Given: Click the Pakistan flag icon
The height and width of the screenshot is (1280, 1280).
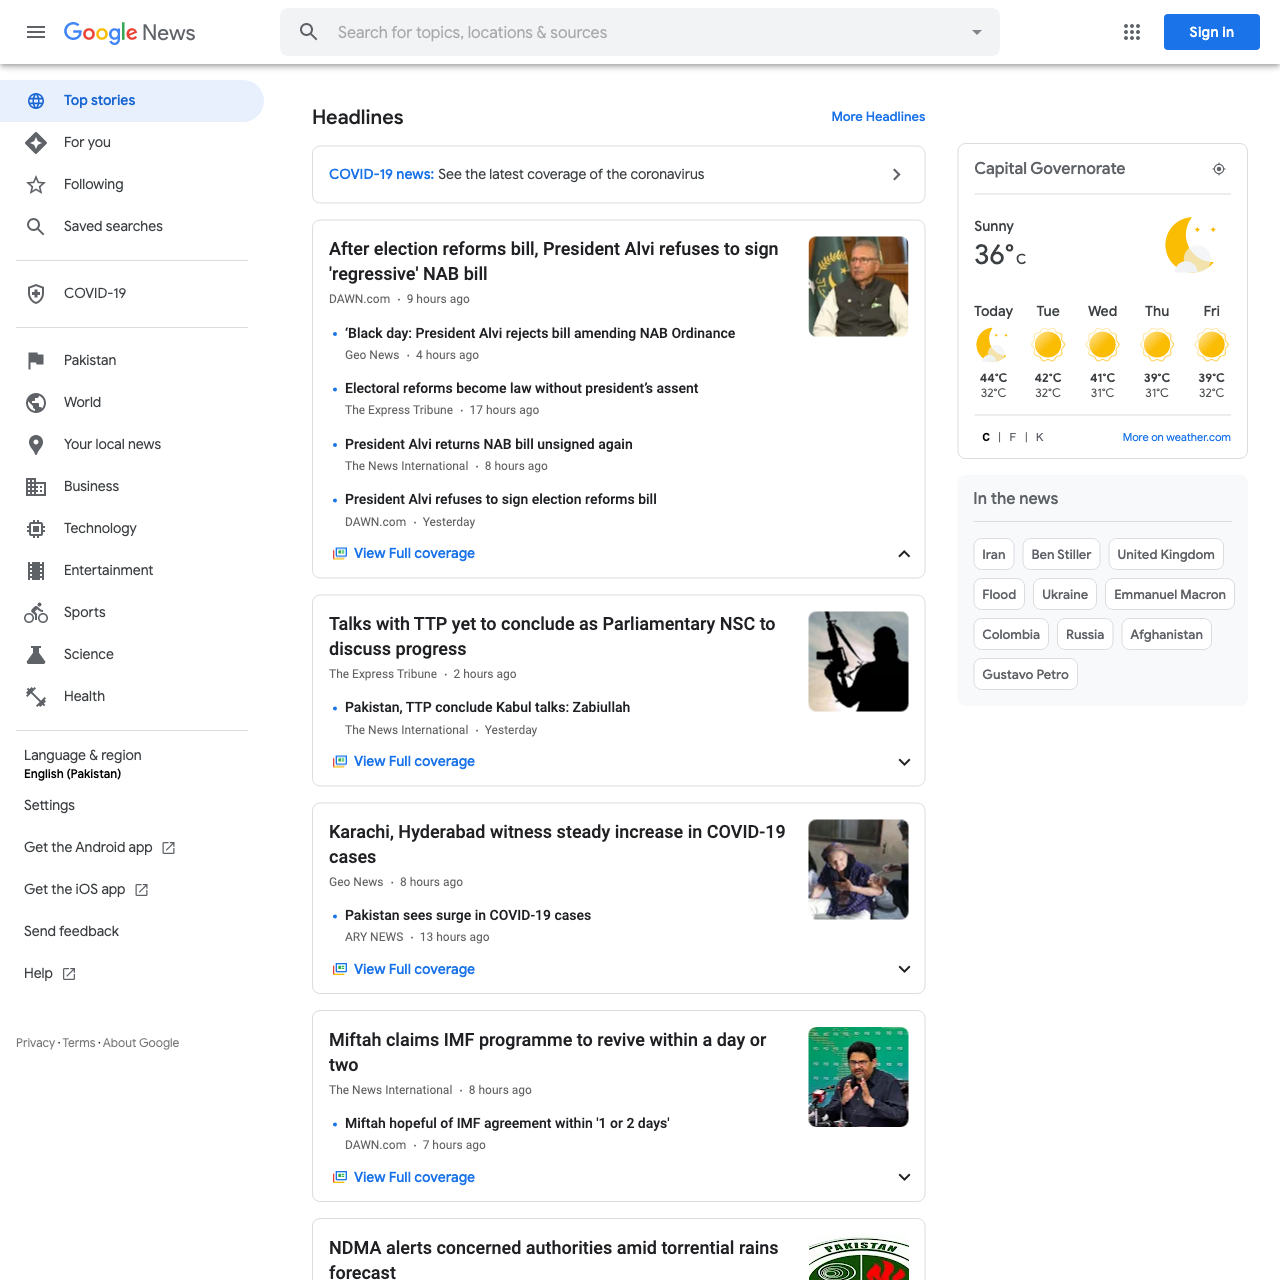Looking at the screenshot, I should (x=36, y=361).
